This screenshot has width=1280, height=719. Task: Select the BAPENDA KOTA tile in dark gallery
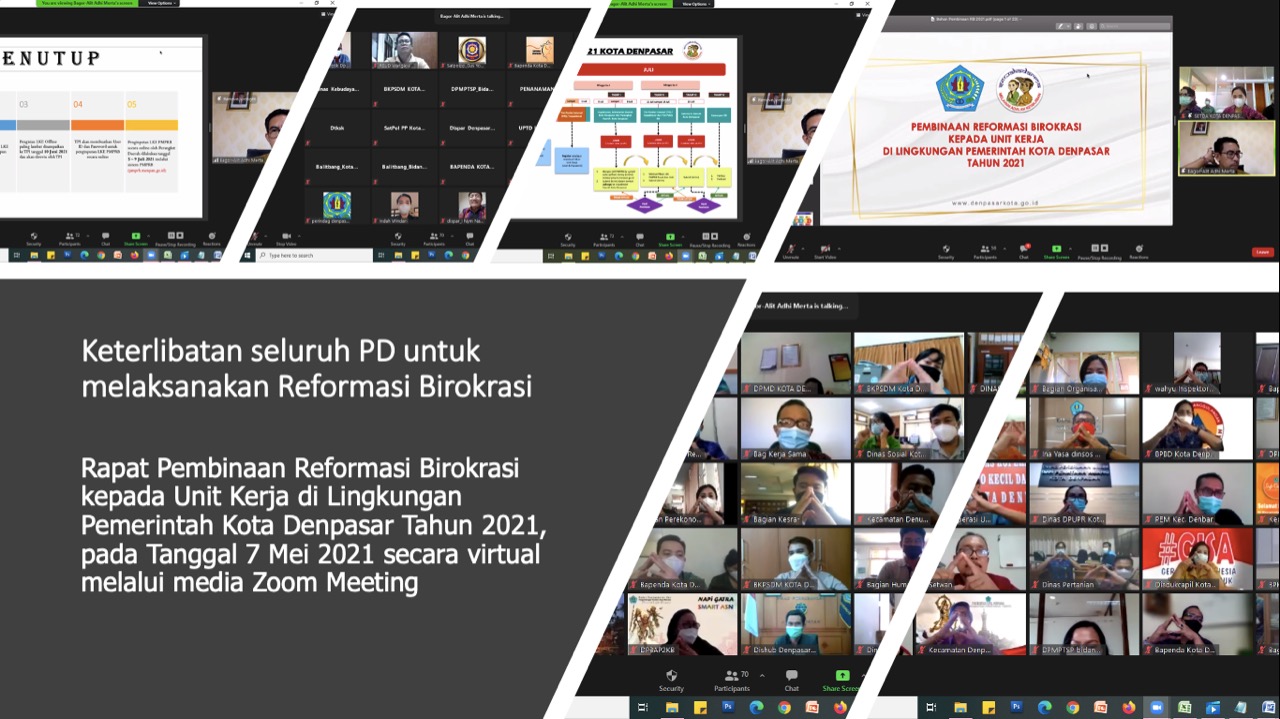coord(472,167)
